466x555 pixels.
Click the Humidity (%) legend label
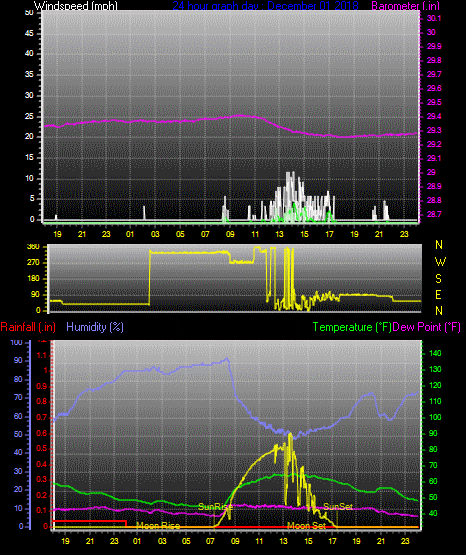click(95, 327)
